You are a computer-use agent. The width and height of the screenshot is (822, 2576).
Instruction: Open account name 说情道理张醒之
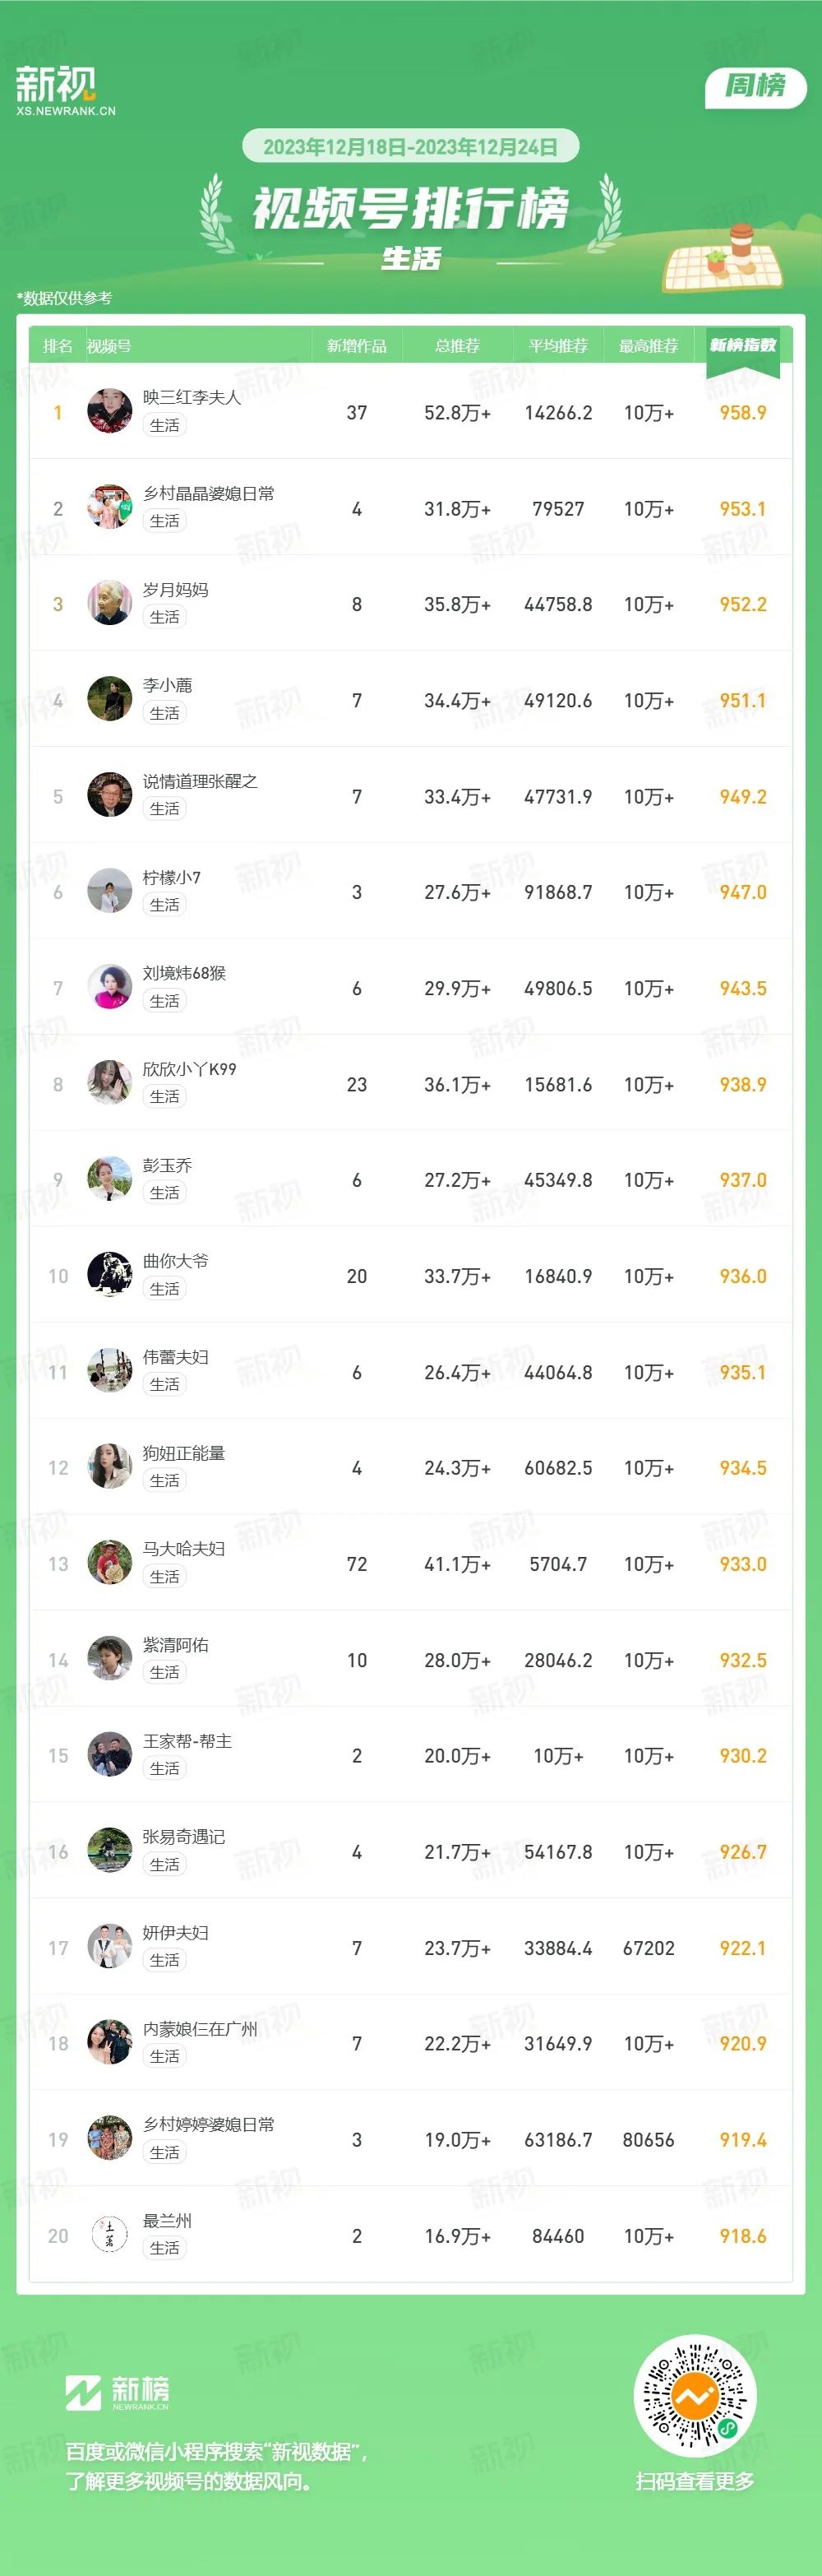coord(200,781)
